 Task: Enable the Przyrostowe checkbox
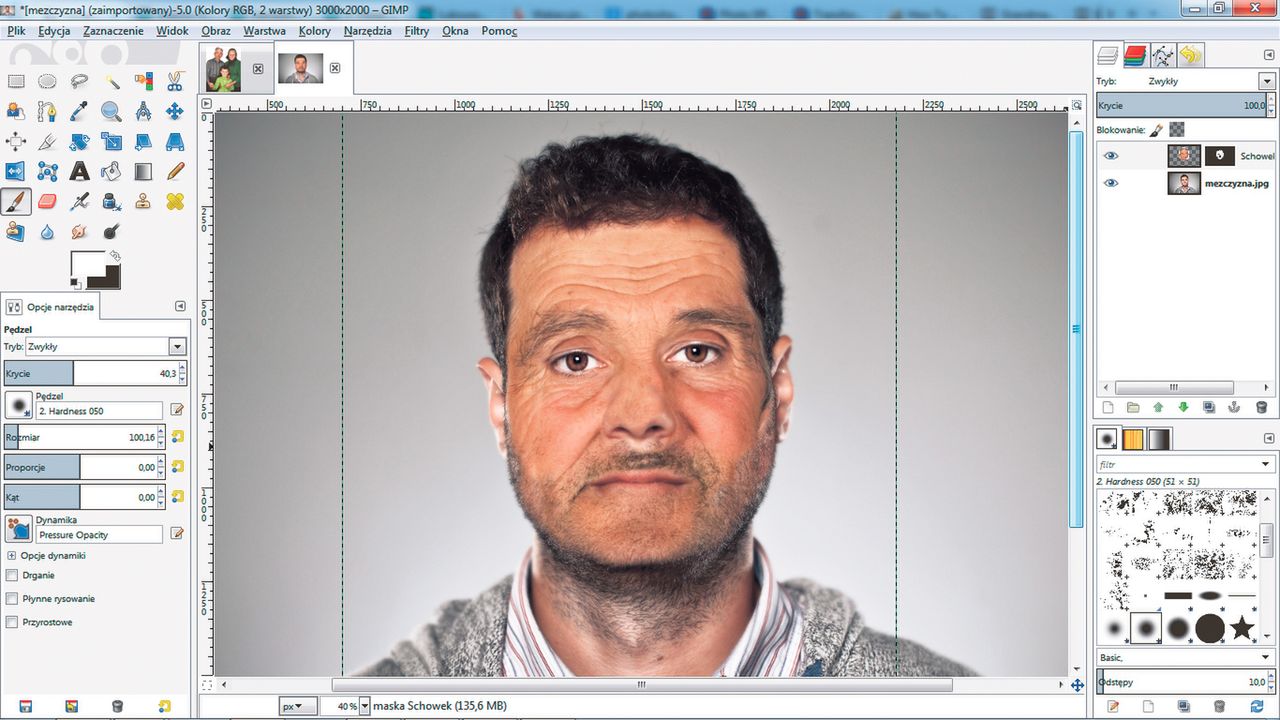click(12, 622)
